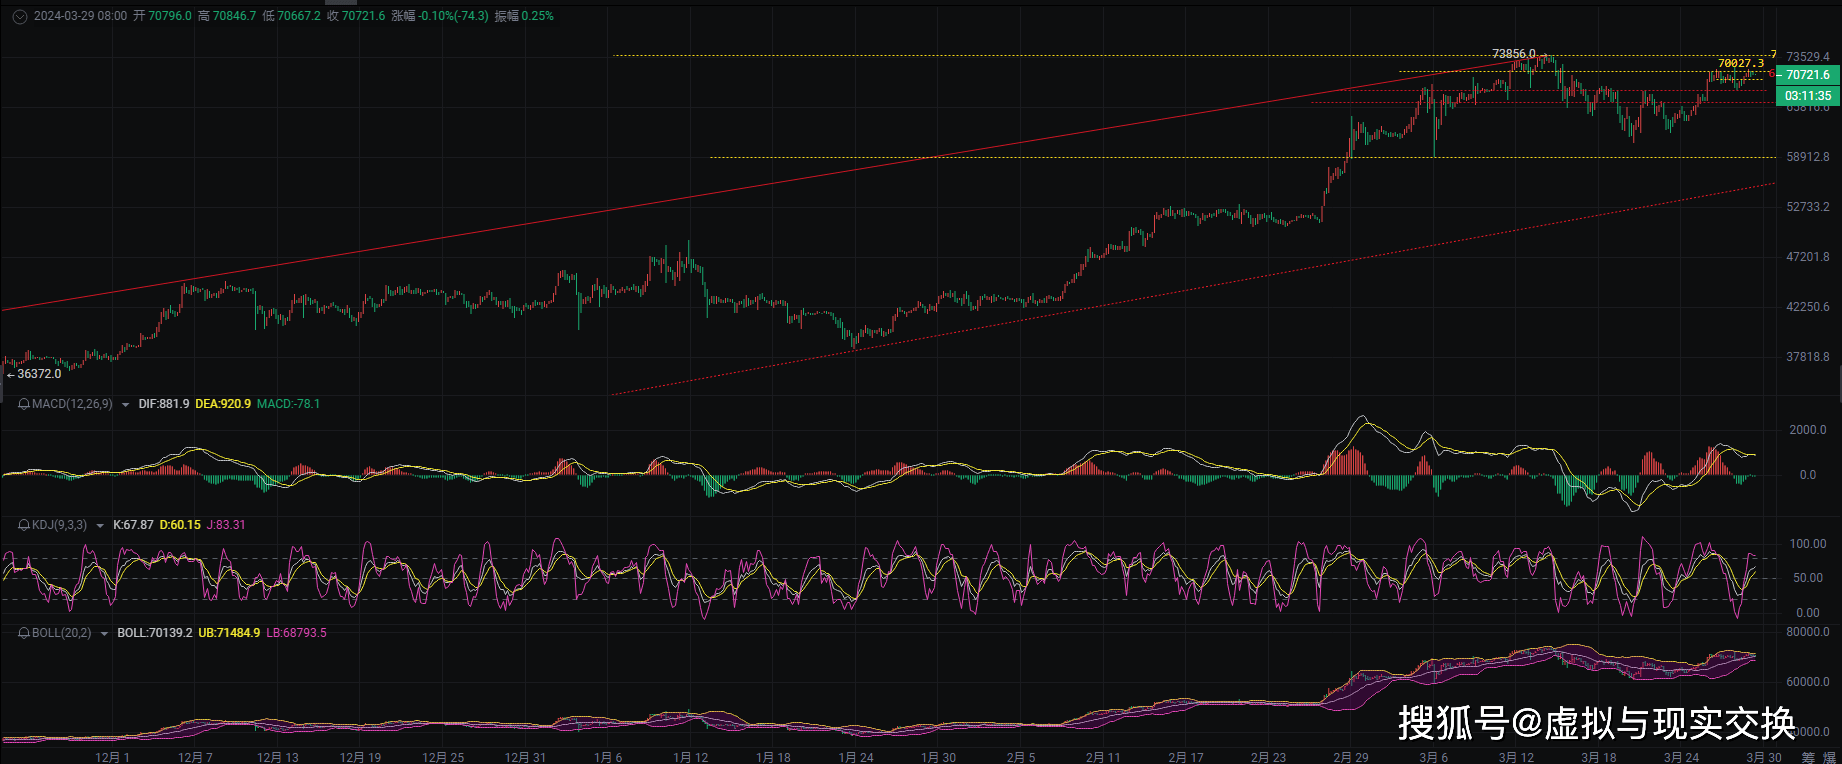Image resolution: width=1842 pixels, height=764 pixels.
Task: Click the 1月 24 date on time axis
Action: click(856, 757)
